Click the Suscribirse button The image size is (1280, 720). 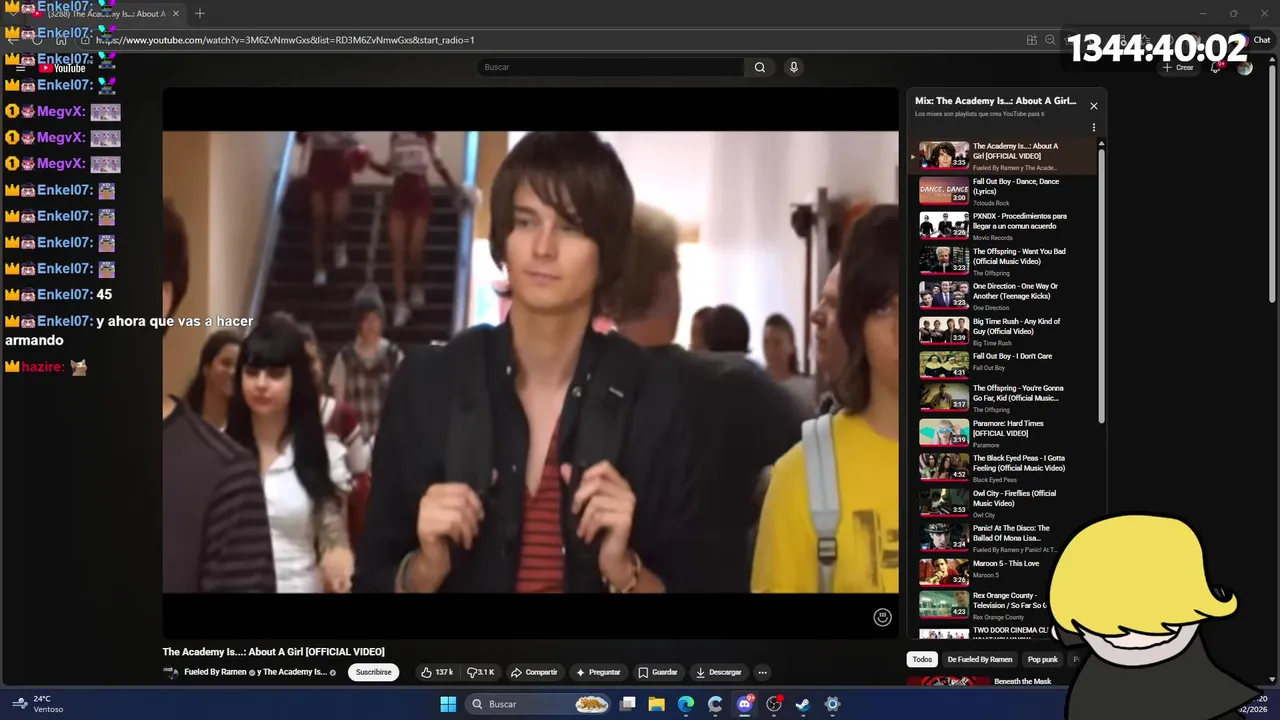[x=374, y=672]
